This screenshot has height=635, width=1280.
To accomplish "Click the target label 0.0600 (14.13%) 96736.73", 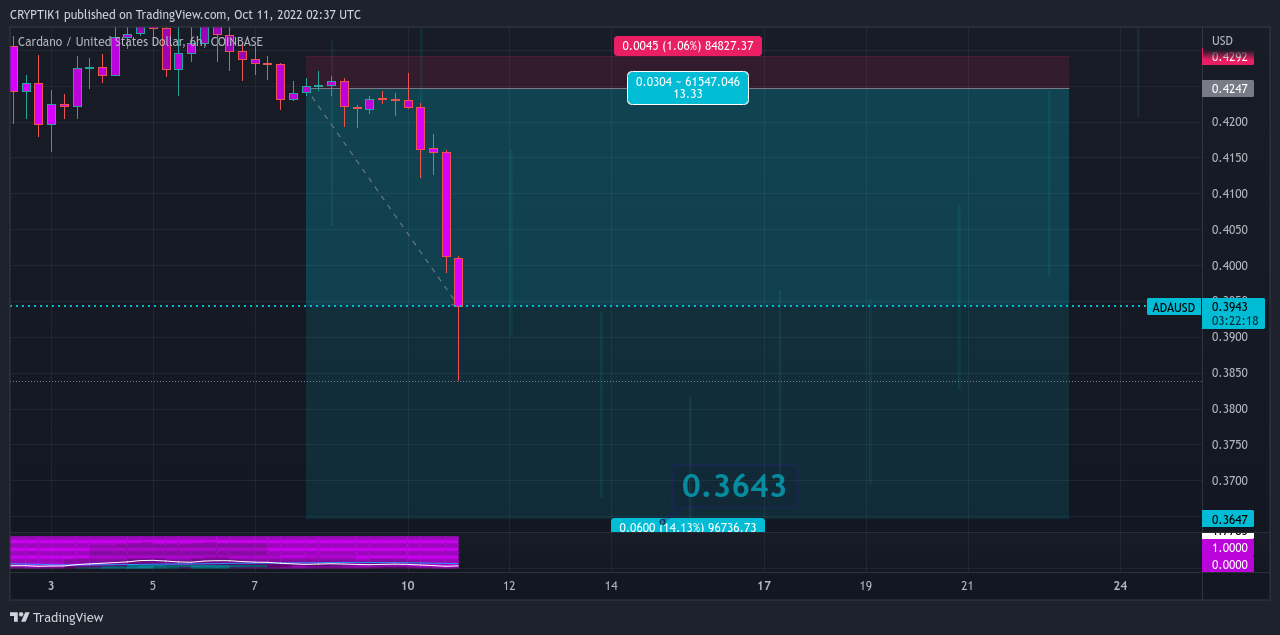I will tap(688, 526).
